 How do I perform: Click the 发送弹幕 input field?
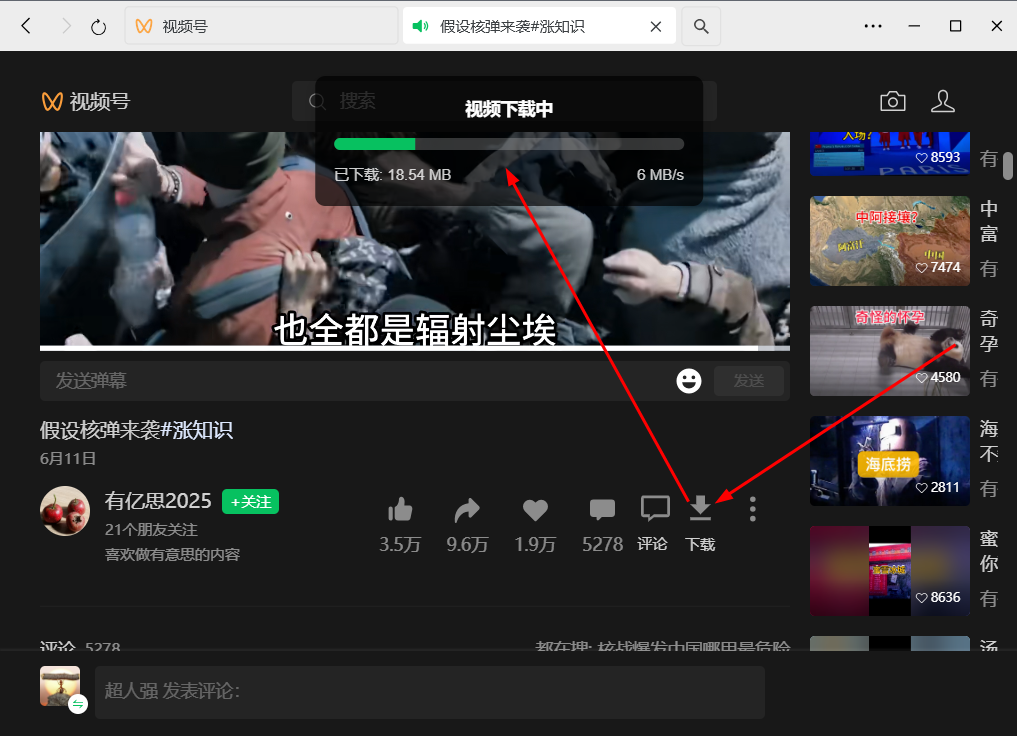click(350, 381)
